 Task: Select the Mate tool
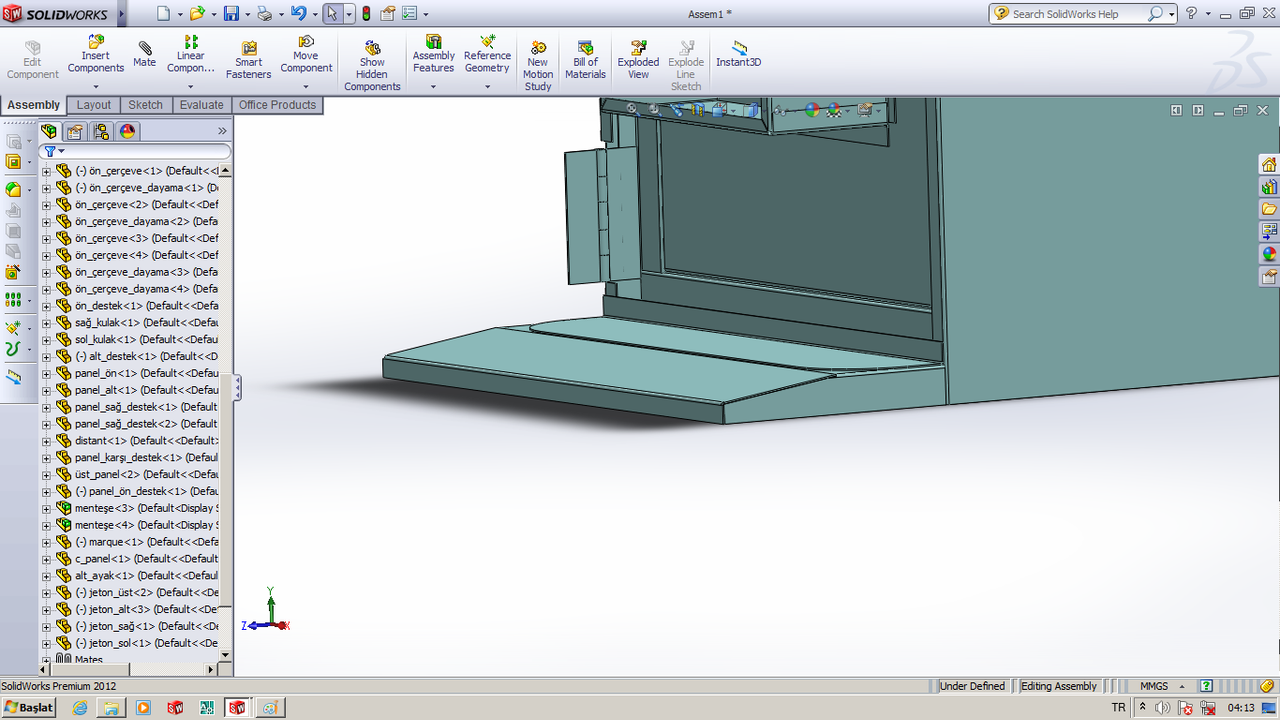coord(145,54)
